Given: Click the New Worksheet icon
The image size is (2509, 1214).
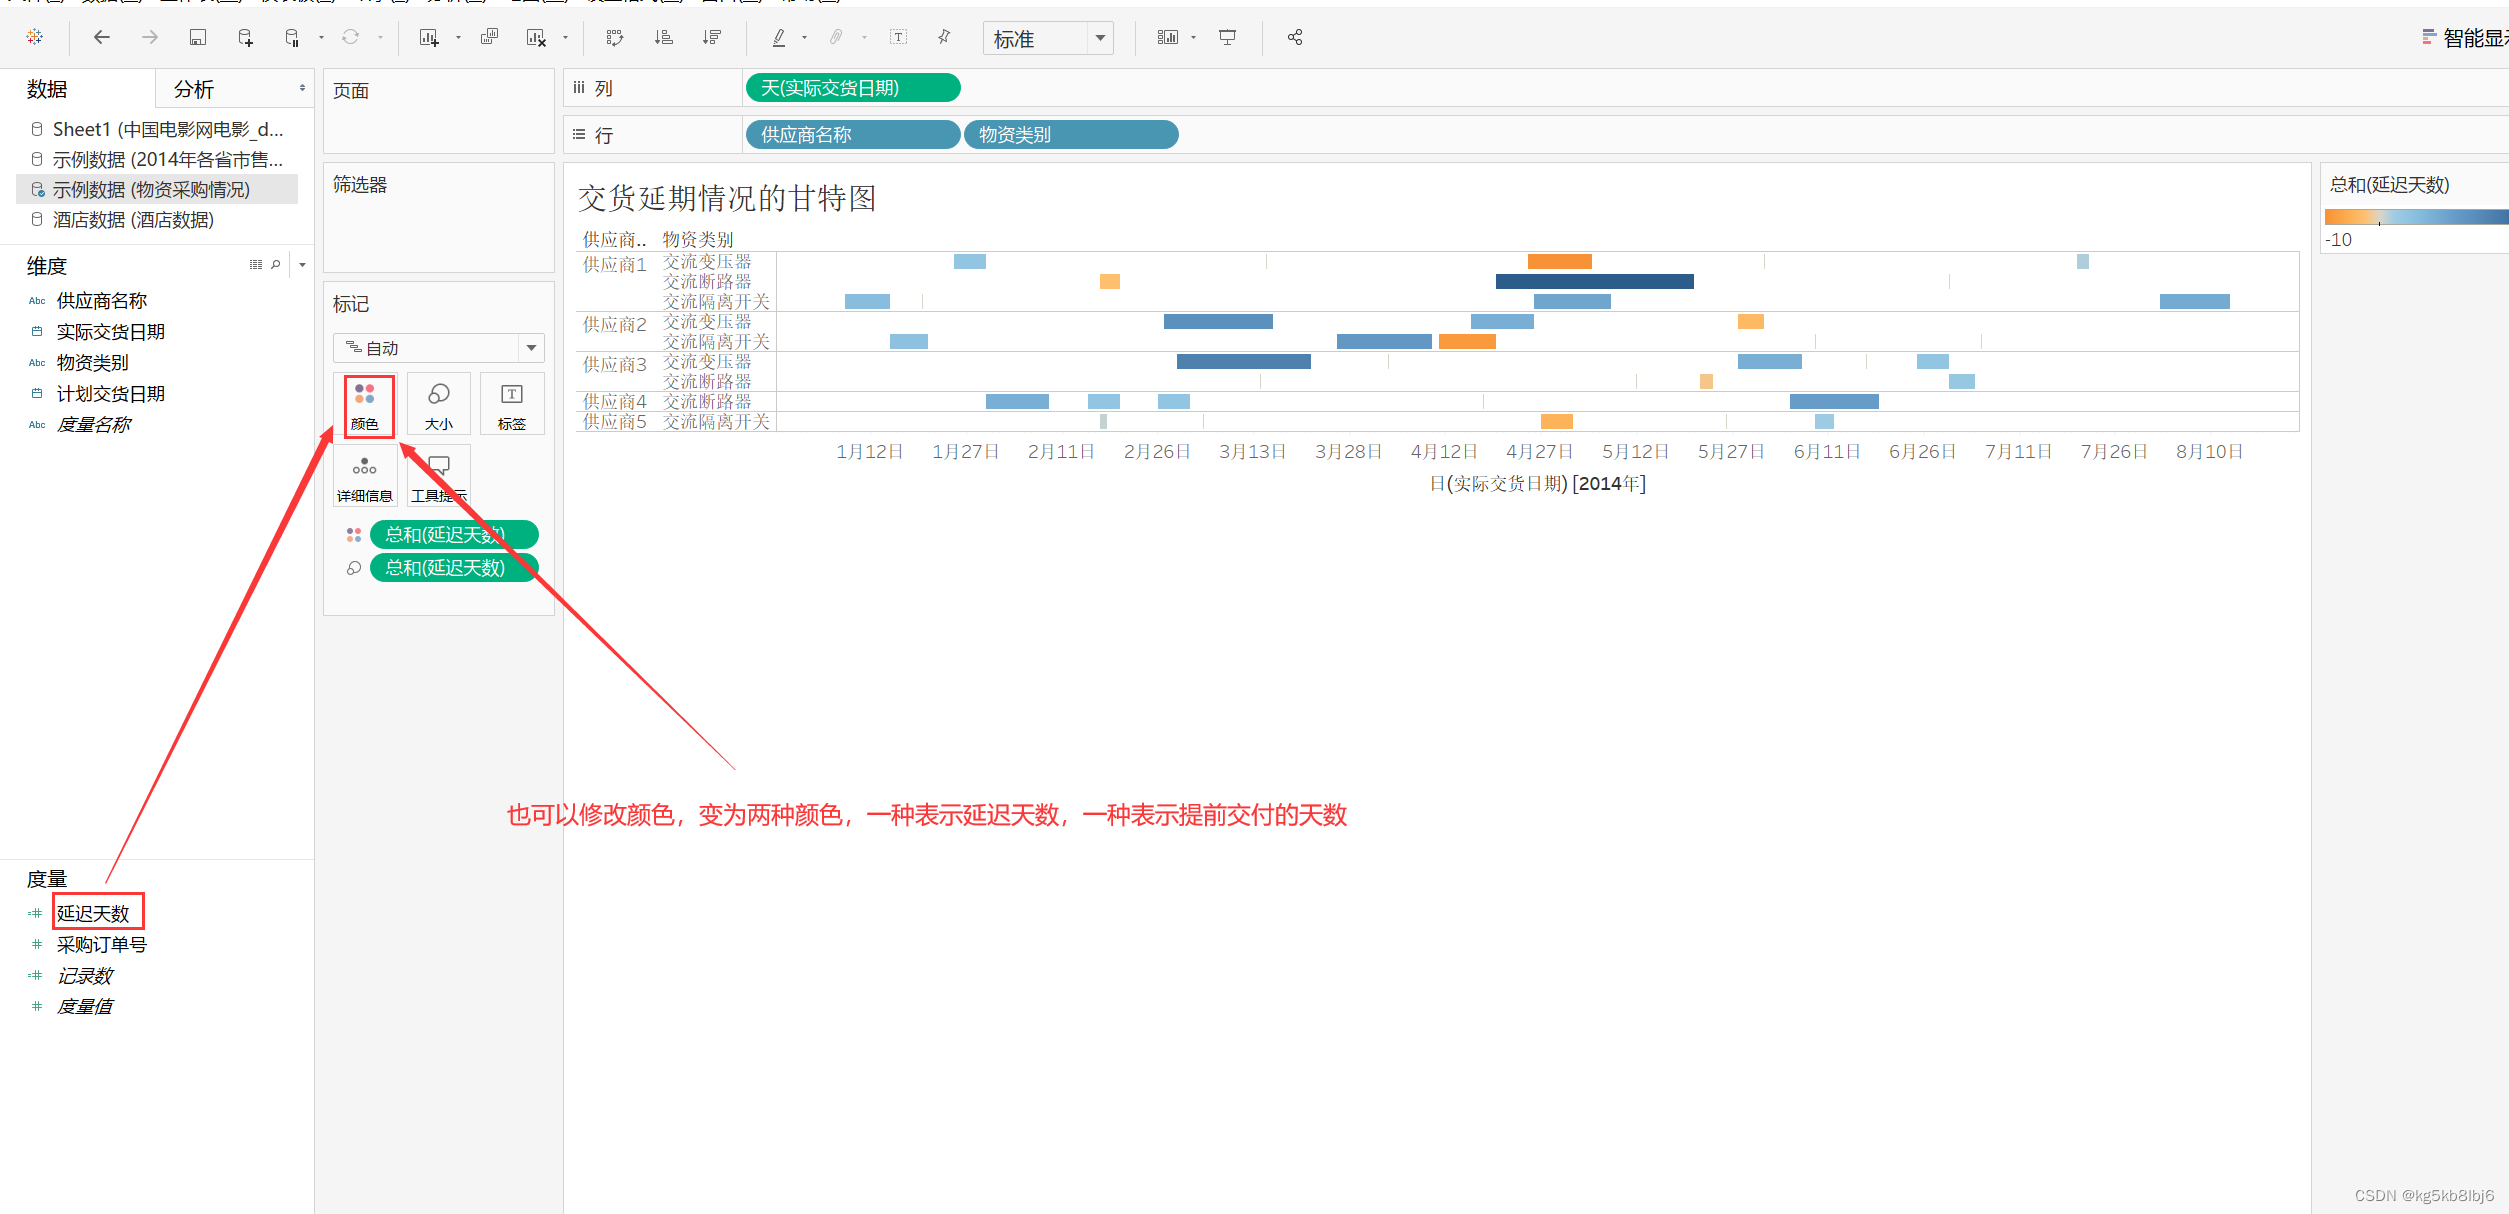Looking at the screenshot, I should click(x=429, y=37).
